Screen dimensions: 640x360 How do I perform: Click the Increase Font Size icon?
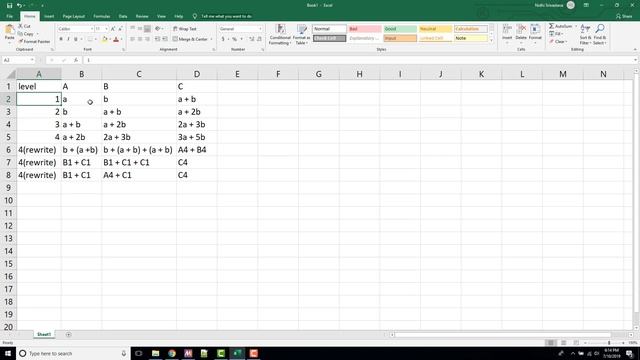tap(113, 29)
